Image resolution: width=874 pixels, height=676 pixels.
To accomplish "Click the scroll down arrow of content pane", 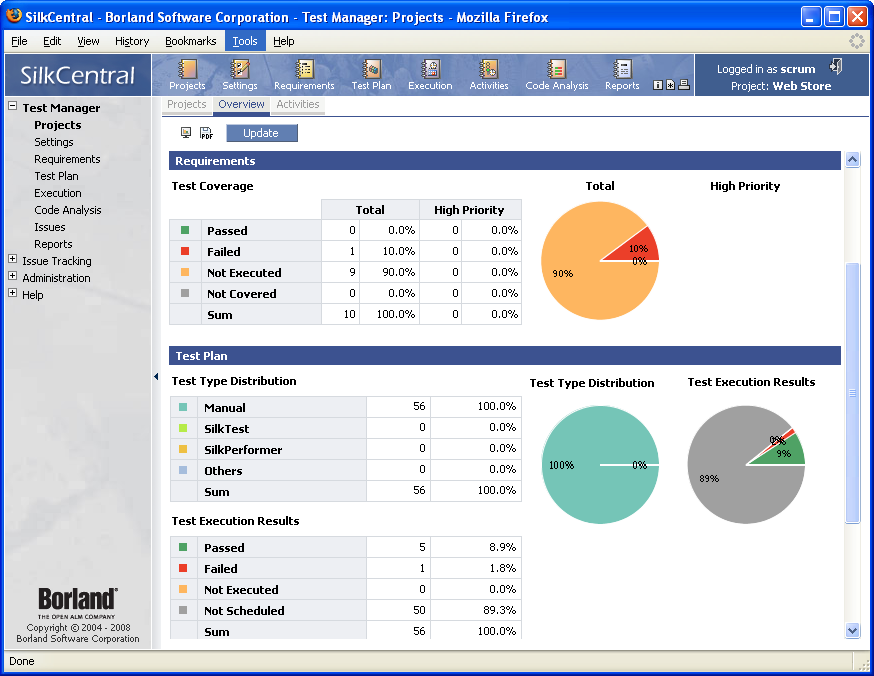I will (x=852, y=631).
